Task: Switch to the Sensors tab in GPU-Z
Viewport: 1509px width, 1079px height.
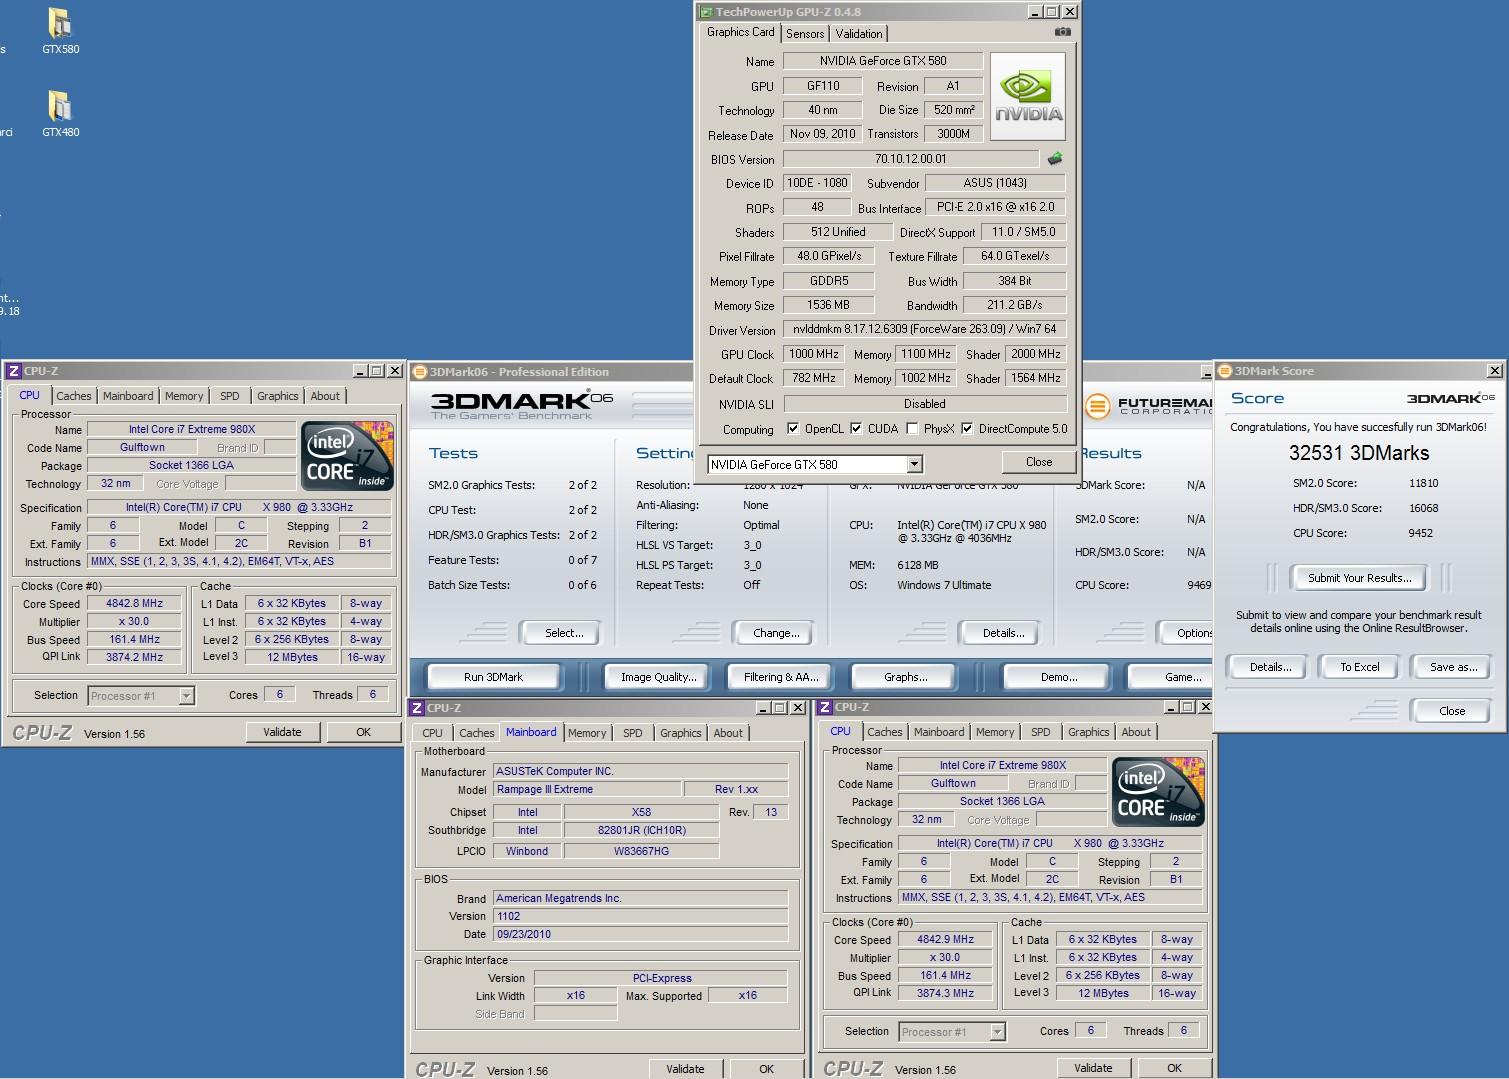Action: 805,34
